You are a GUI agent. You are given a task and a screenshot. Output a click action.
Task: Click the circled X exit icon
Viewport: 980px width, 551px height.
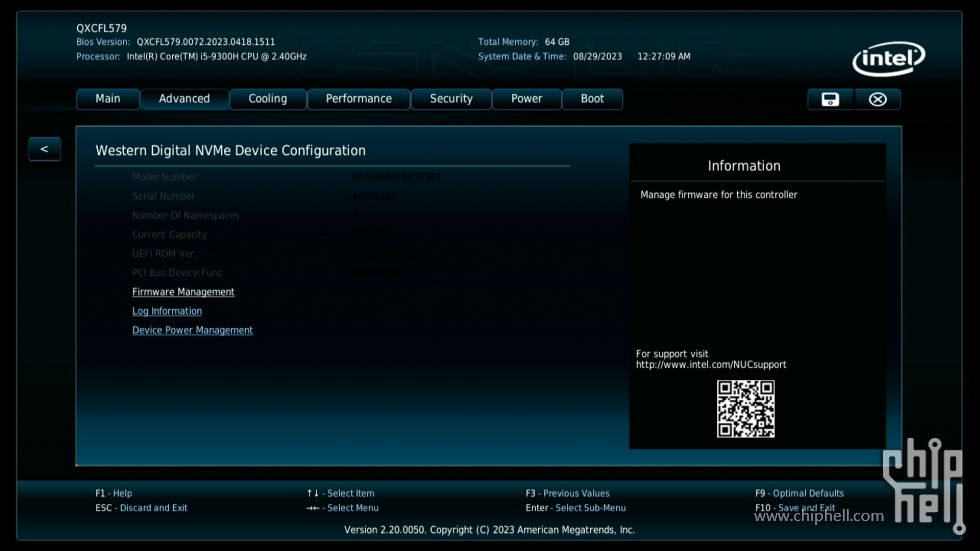click(878, 99)
